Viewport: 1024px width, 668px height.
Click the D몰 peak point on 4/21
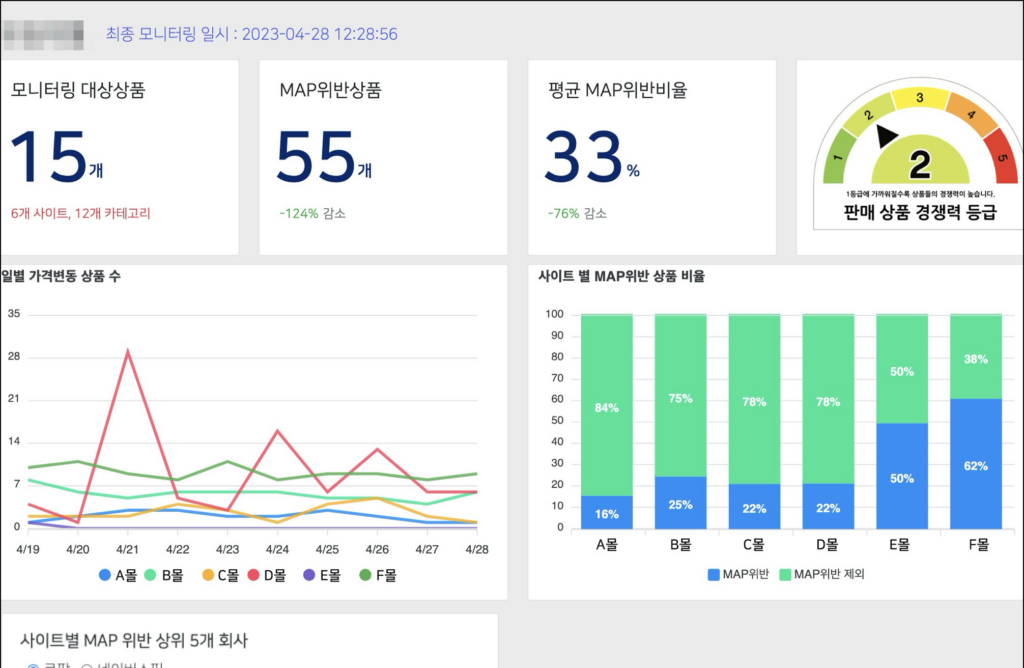pyautogui.click(x=127, y=351)
